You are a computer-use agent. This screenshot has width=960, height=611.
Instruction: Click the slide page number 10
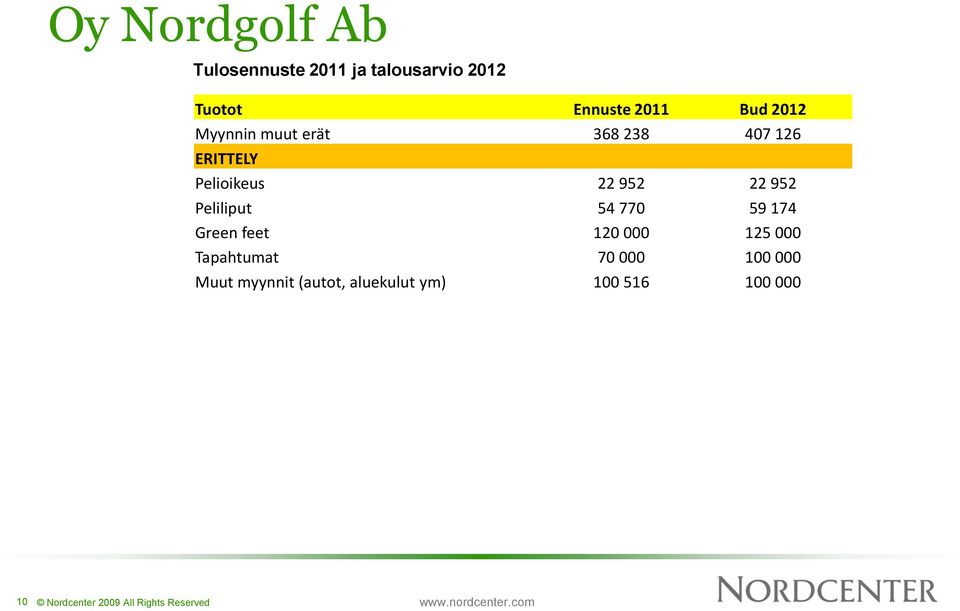click(x=22, y=602)
